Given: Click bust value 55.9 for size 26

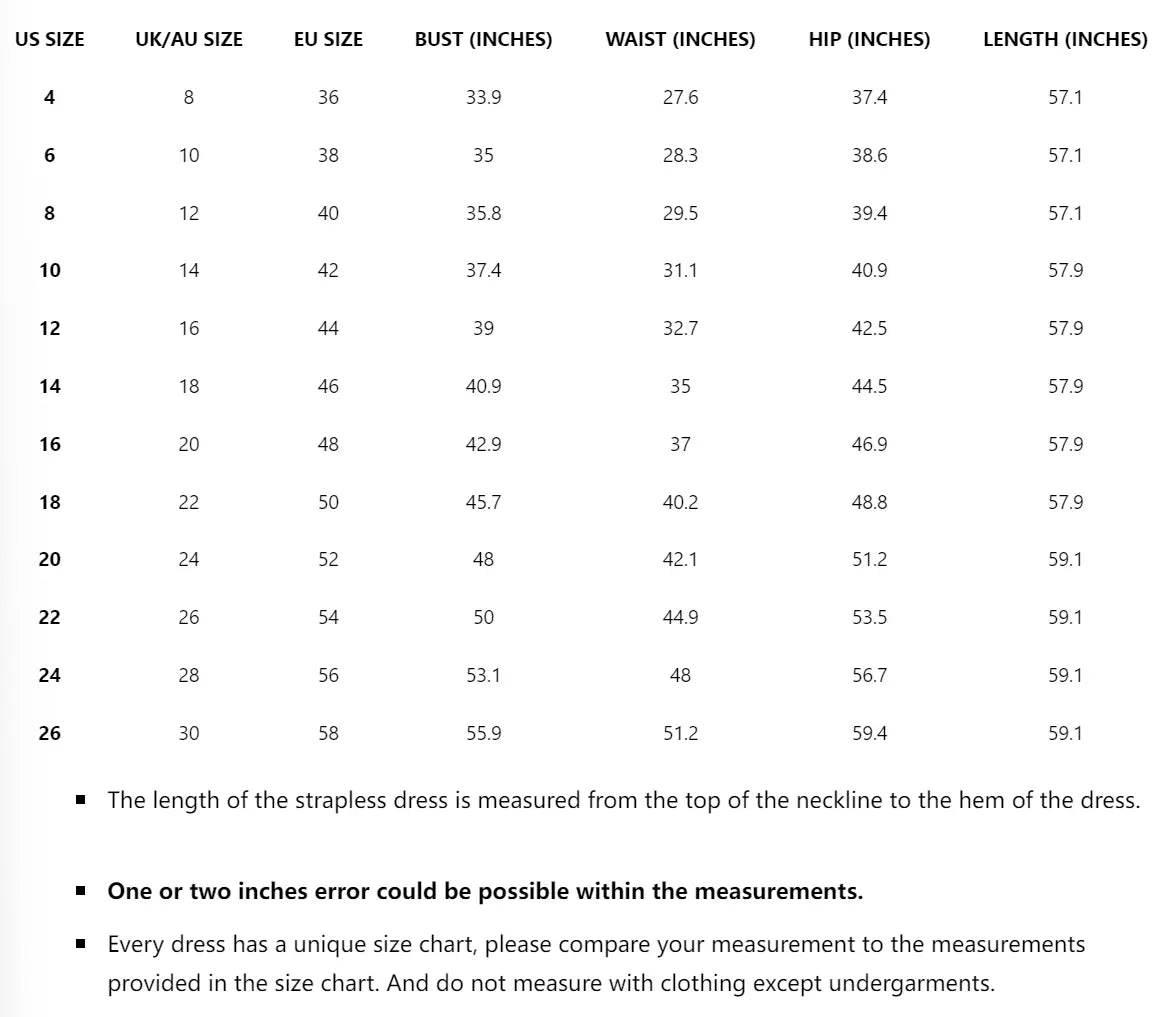Looking at the screenshot, I should [483, 733].
